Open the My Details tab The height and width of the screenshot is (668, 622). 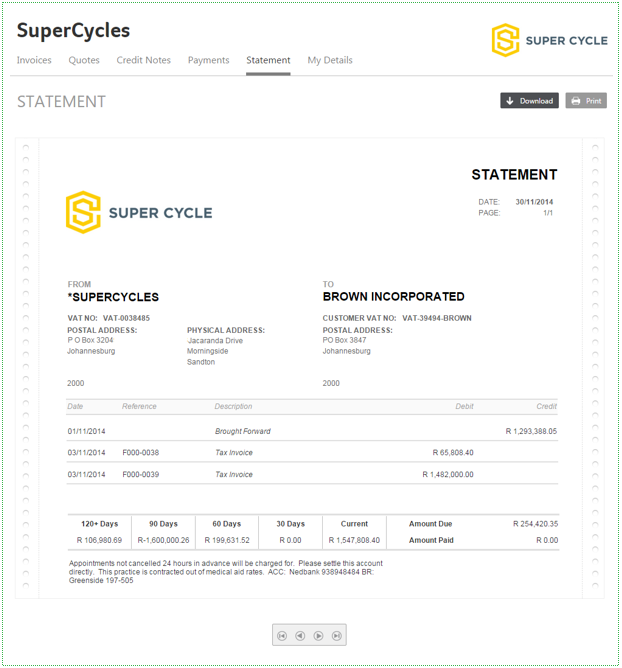(x=330, y=60)
